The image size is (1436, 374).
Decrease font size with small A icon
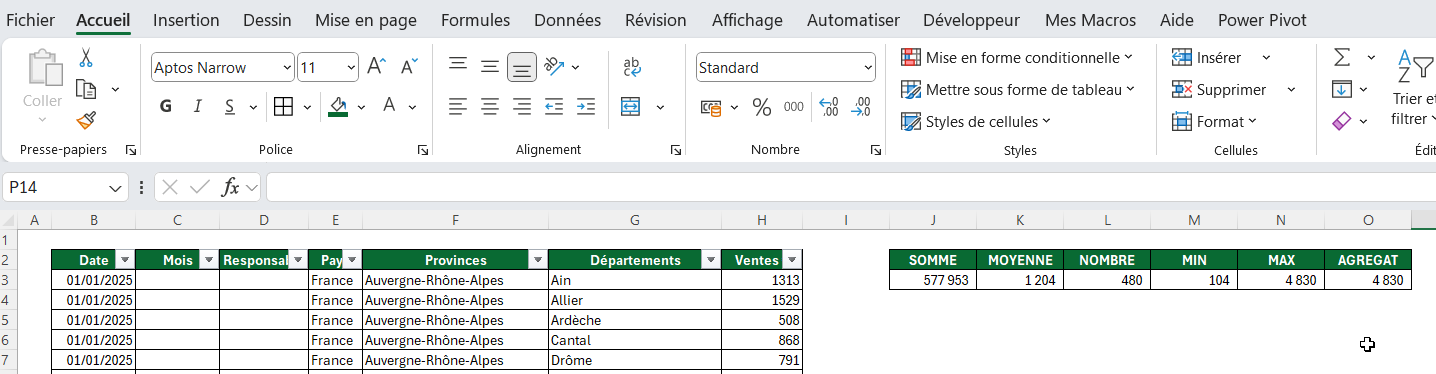(409, 67)
